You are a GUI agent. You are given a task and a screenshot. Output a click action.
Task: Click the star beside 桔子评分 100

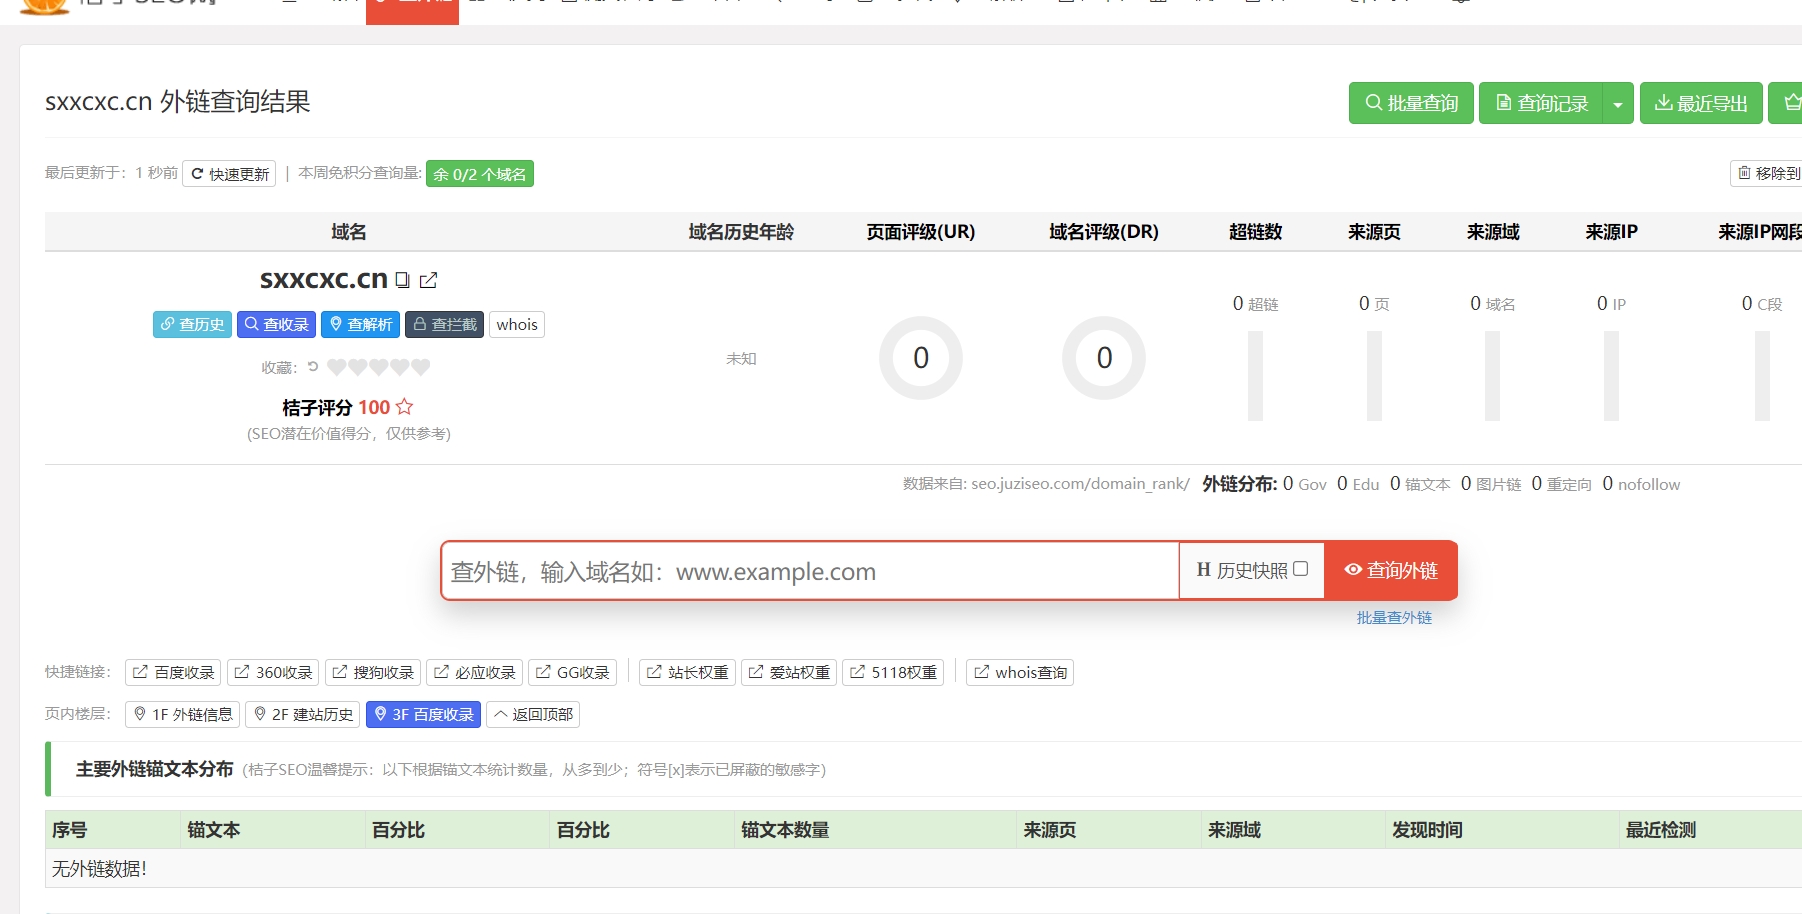[x=404, y=407]
